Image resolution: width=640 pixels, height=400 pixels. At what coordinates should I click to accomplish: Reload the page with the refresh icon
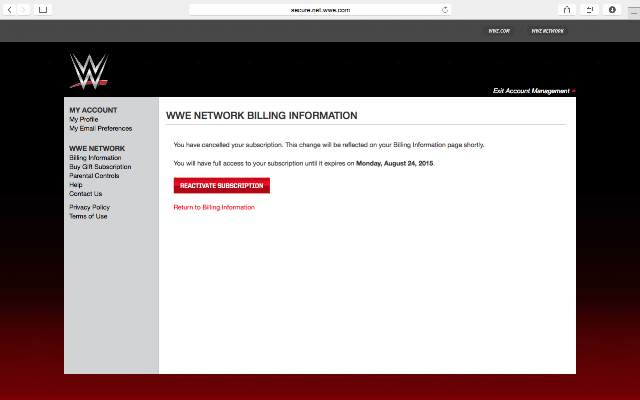click(445, 10)
